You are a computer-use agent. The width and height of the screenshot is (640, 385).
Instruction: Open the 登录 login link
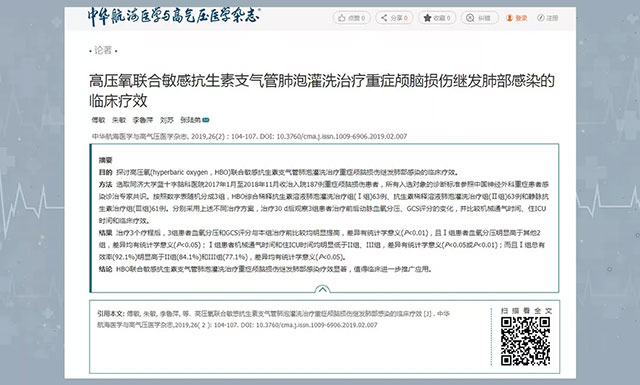[x=521, y=18]
